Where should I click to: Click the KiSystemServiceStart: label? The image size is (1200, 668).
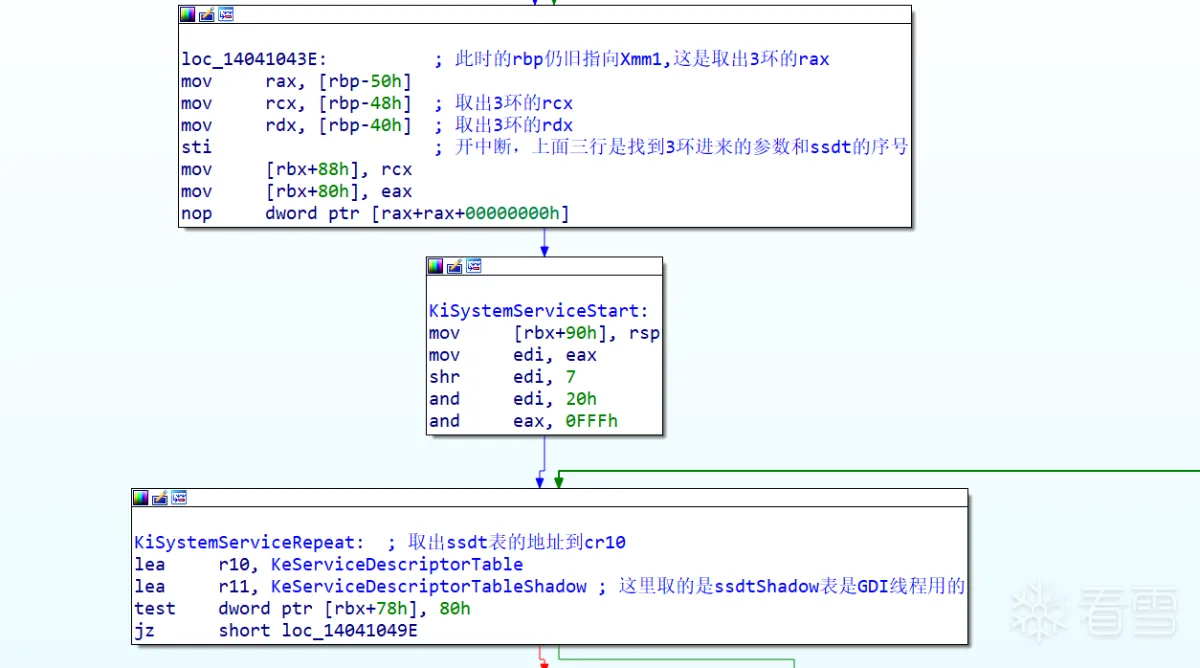pos(539,311)
